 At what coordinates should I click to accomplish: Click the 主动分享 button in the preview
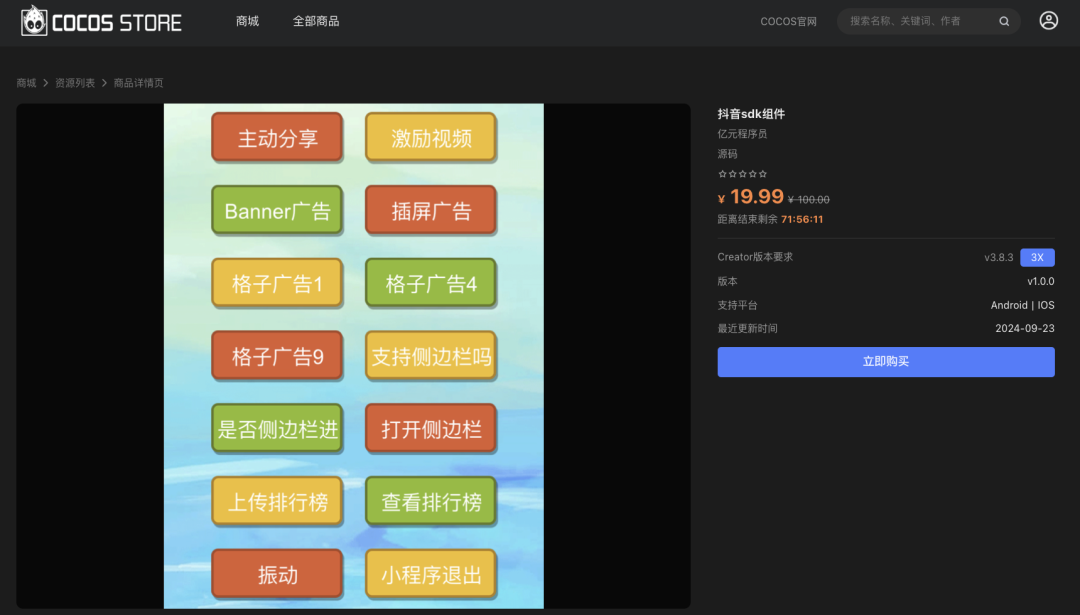point(277,138)
